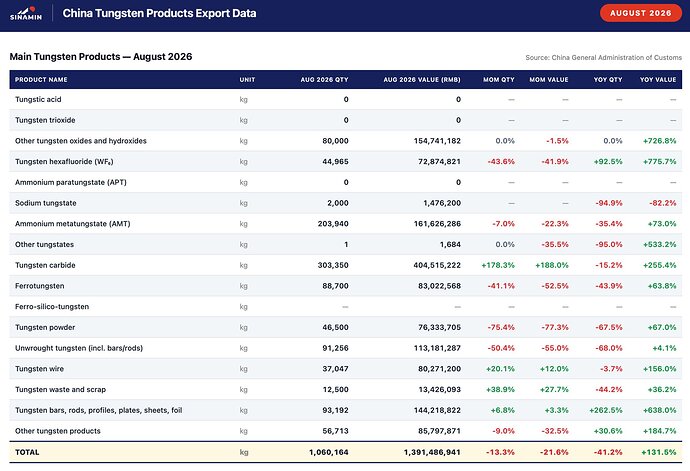Screen dimensions: 690x471
Task: Select the 'Ferro-silico-tungsten' row name
Action: (x=52, y=306)
